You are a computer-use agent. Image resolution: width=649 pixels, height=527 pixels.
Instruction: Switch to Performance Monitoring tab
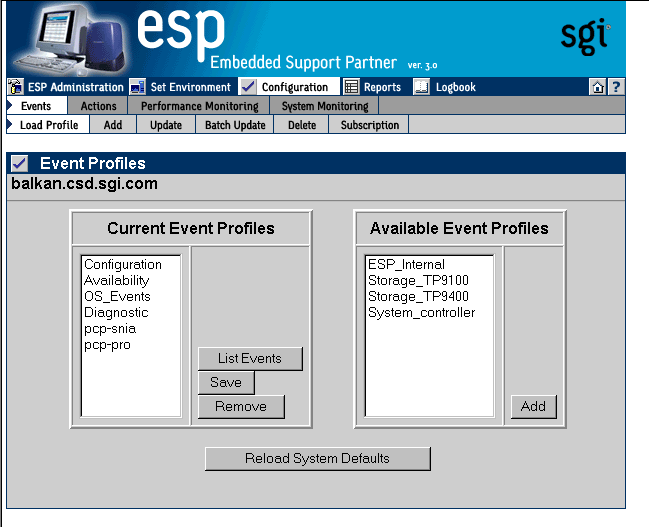[x=200, y=106]
